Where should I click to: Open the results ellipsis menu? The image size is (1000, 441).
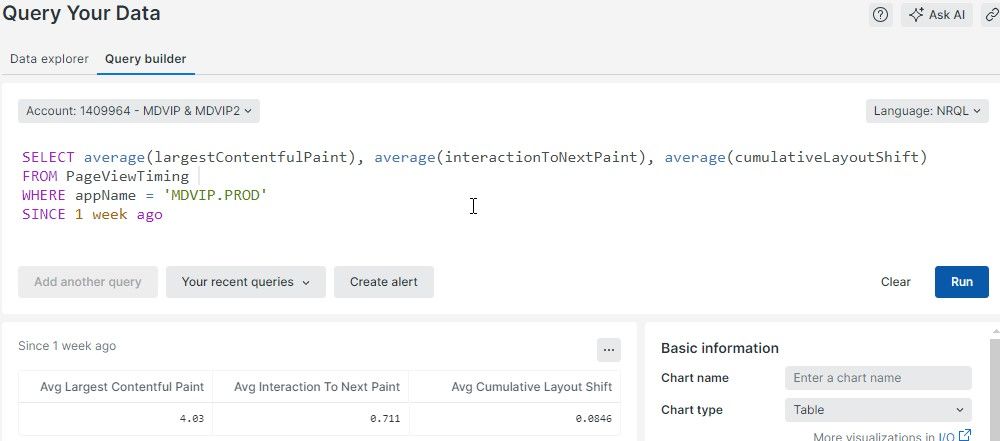tap(608, 350)
